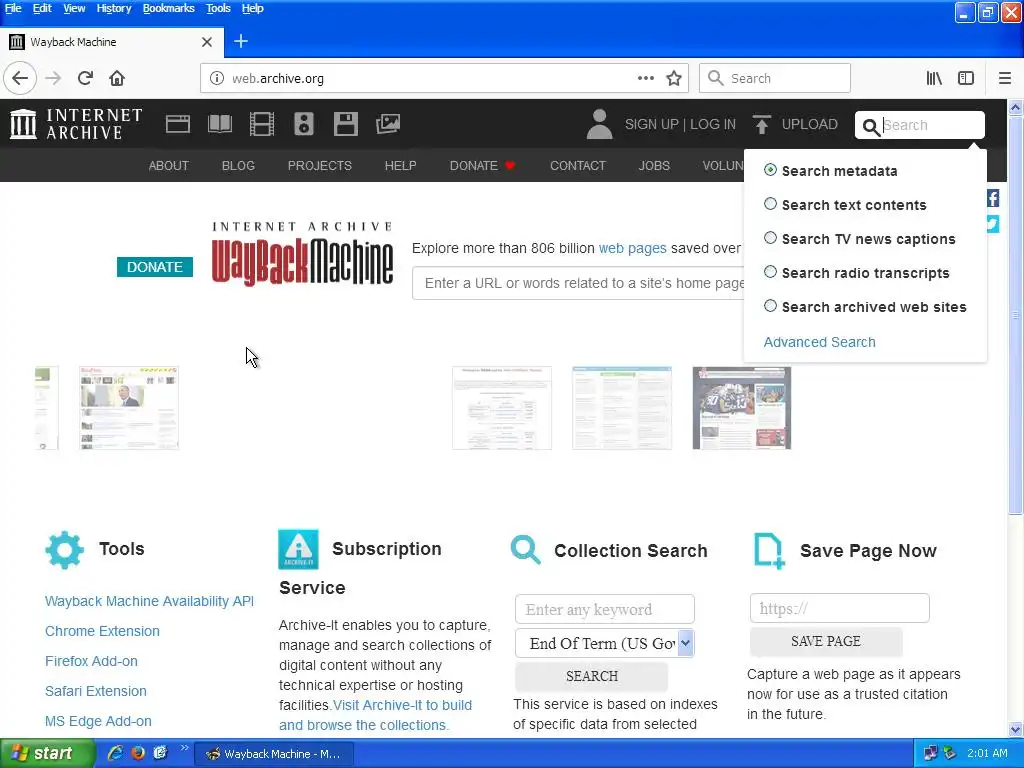Image resolution: width=1024 pixels, height=768 pixels.
Task: Show site information icon in address bar
Action: pos(216,78)
